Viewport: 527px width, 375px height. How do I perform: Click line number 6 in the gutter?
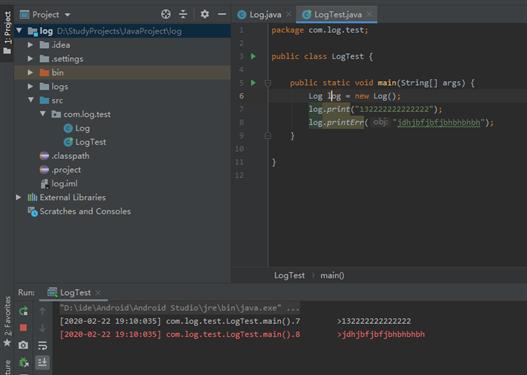(x=241, y=96)
